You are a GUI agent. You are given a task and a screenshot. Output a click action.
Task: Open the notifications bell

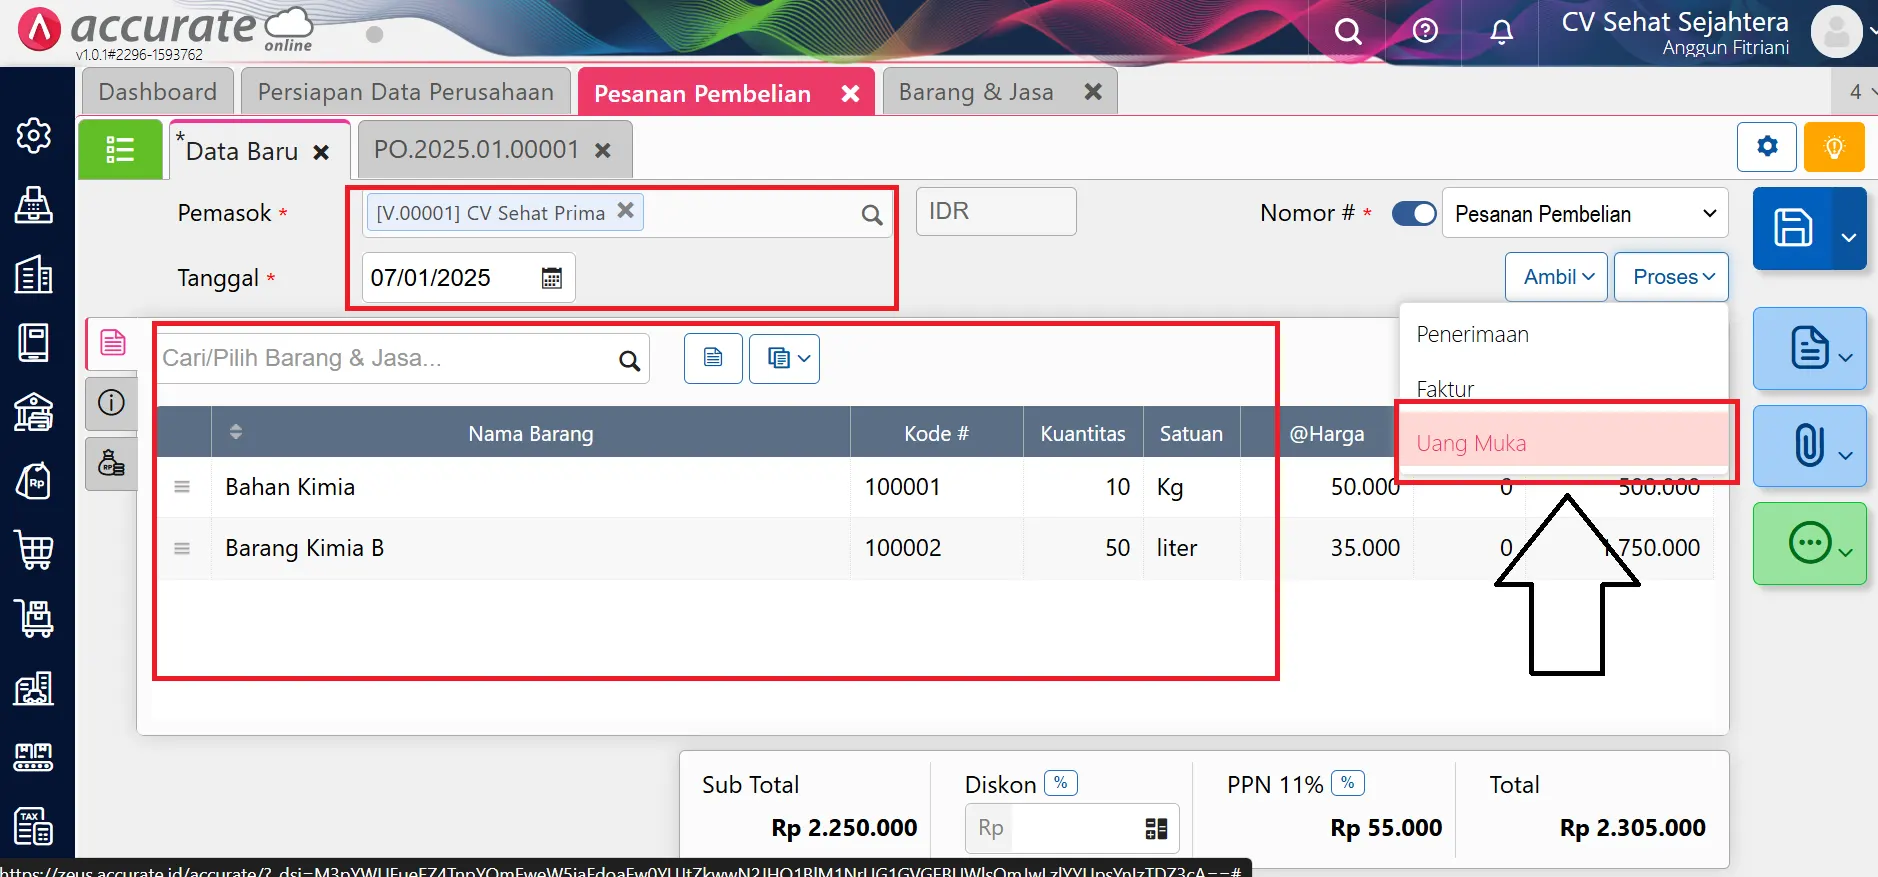[1501, 32]
